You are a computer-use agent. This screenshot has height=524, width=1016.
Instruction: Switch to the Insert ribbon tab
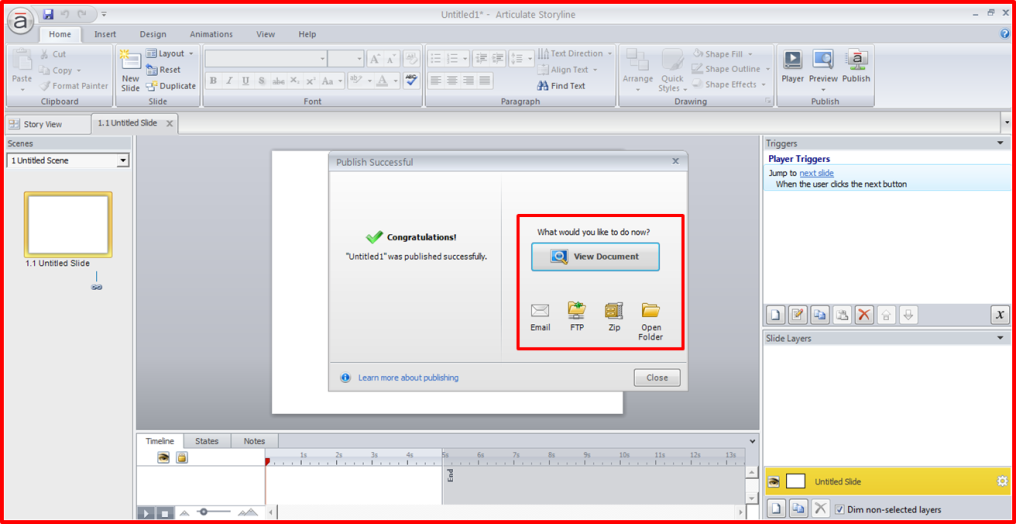point(105,34)
